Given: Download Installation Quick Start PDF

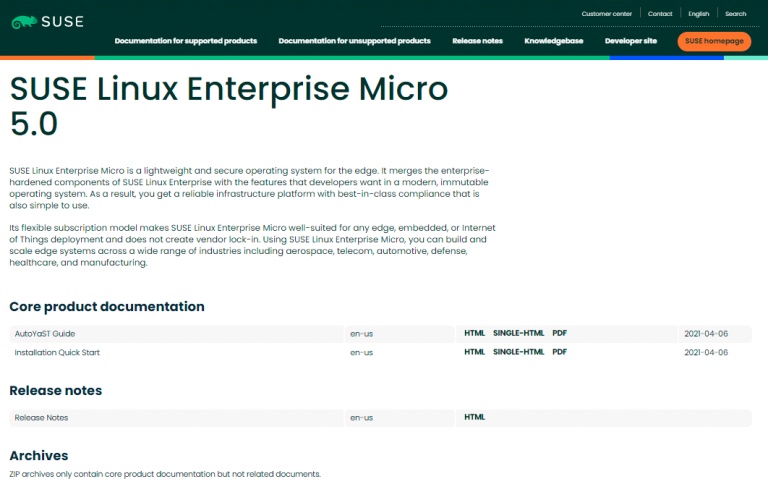Looking at the screenshot, I should point(559,352).
